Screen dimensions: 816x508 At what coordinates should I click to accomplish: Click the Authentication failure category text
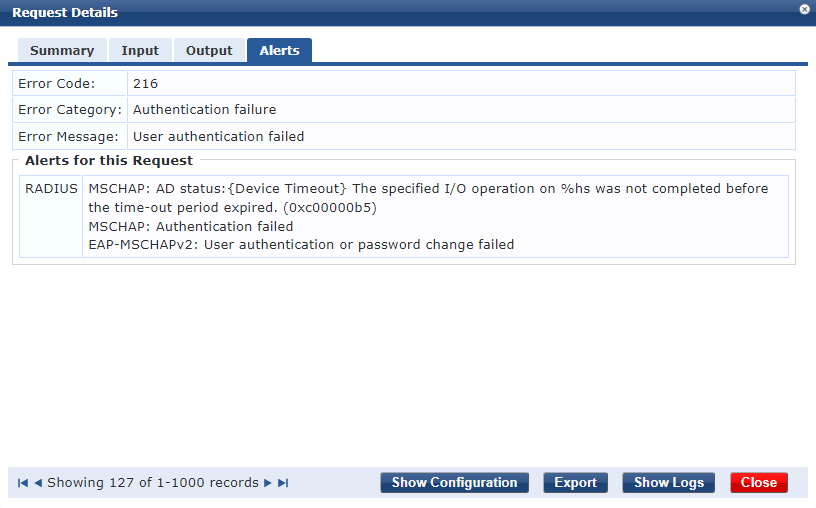(x=204, y=110)
